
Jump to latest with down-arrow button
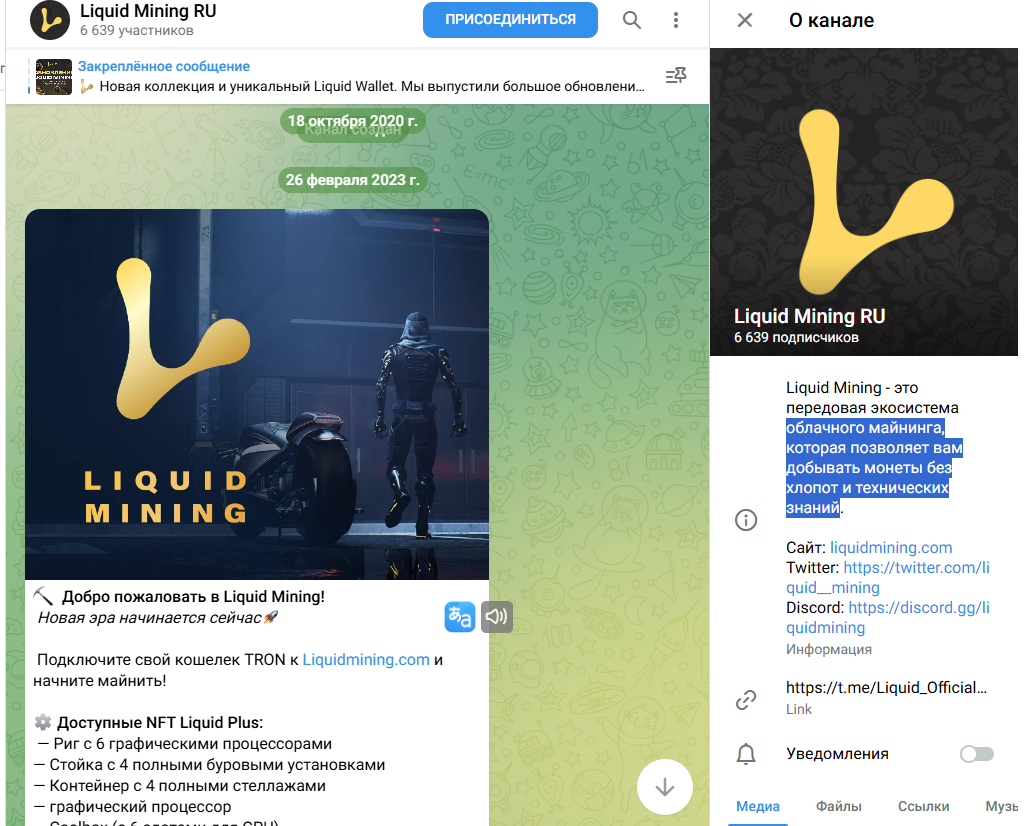coord(665,787)
